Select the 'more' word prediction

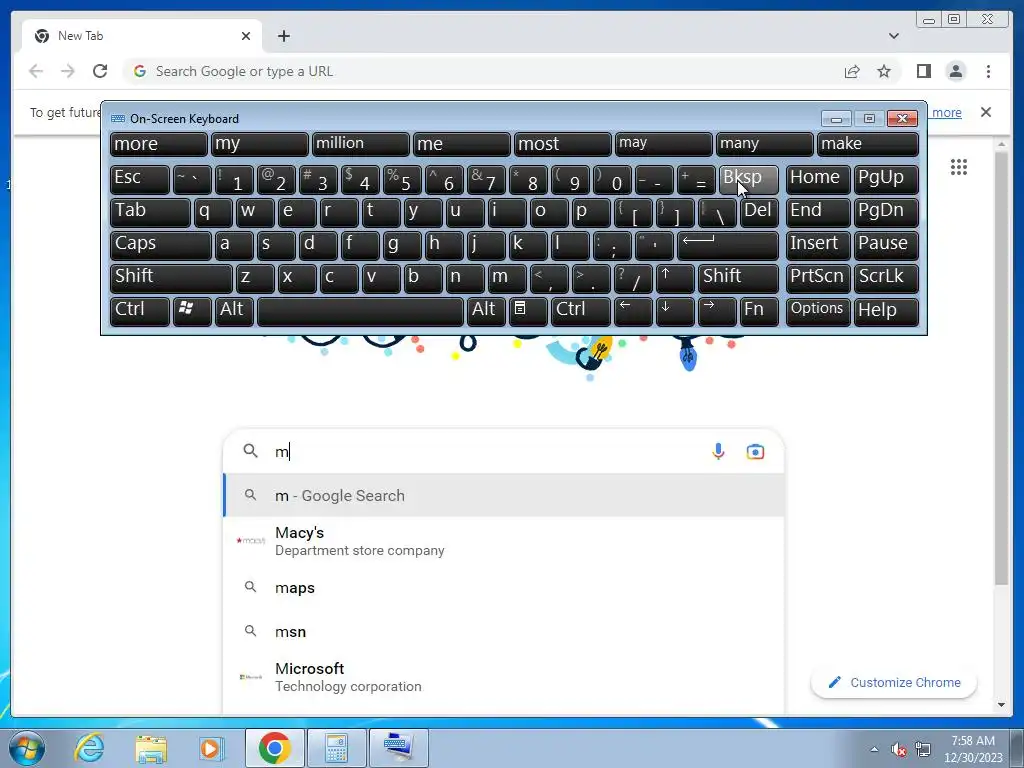159,144
